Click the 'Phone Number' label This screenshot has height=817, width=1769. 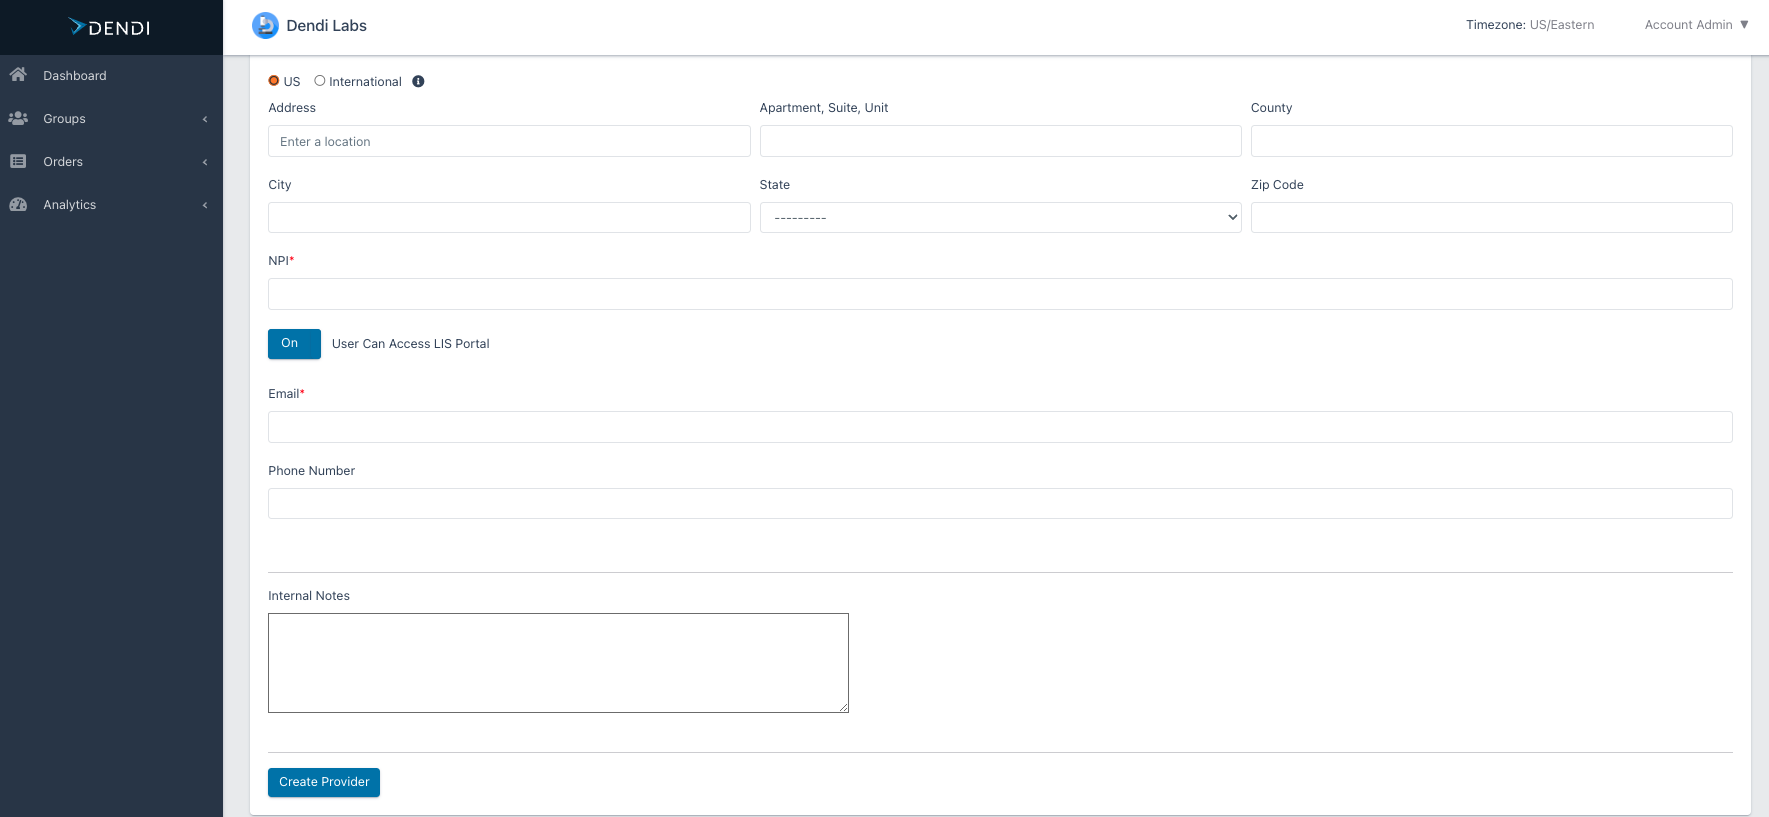(311, 471)
